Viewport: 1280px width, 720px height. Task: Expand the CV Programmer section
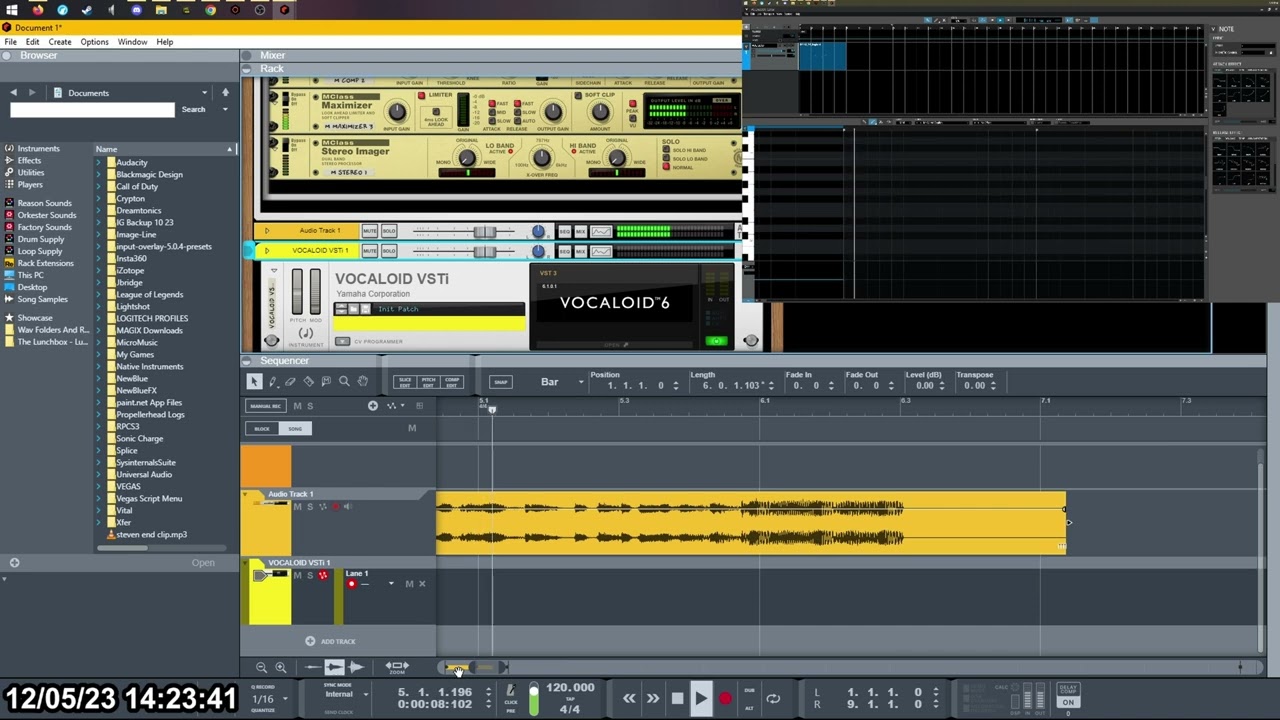click(x=342, y=342)
